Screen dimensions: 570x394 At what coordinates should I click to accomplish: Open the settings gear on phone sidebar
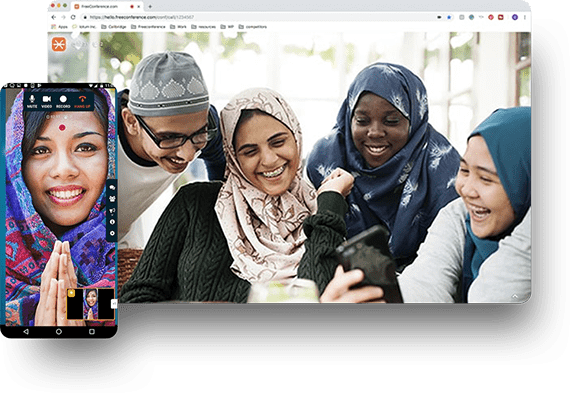coord(112,233)
